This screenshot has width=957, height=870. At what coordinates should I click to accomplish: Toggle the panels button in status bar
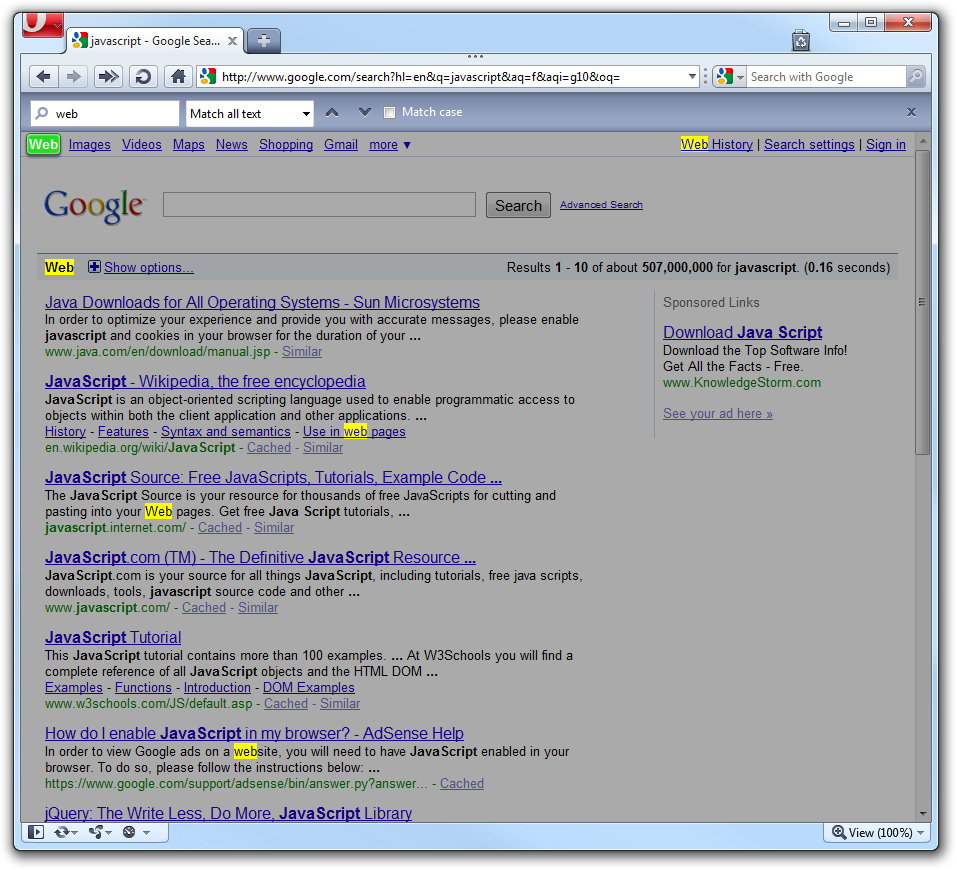tap(36, 832)
